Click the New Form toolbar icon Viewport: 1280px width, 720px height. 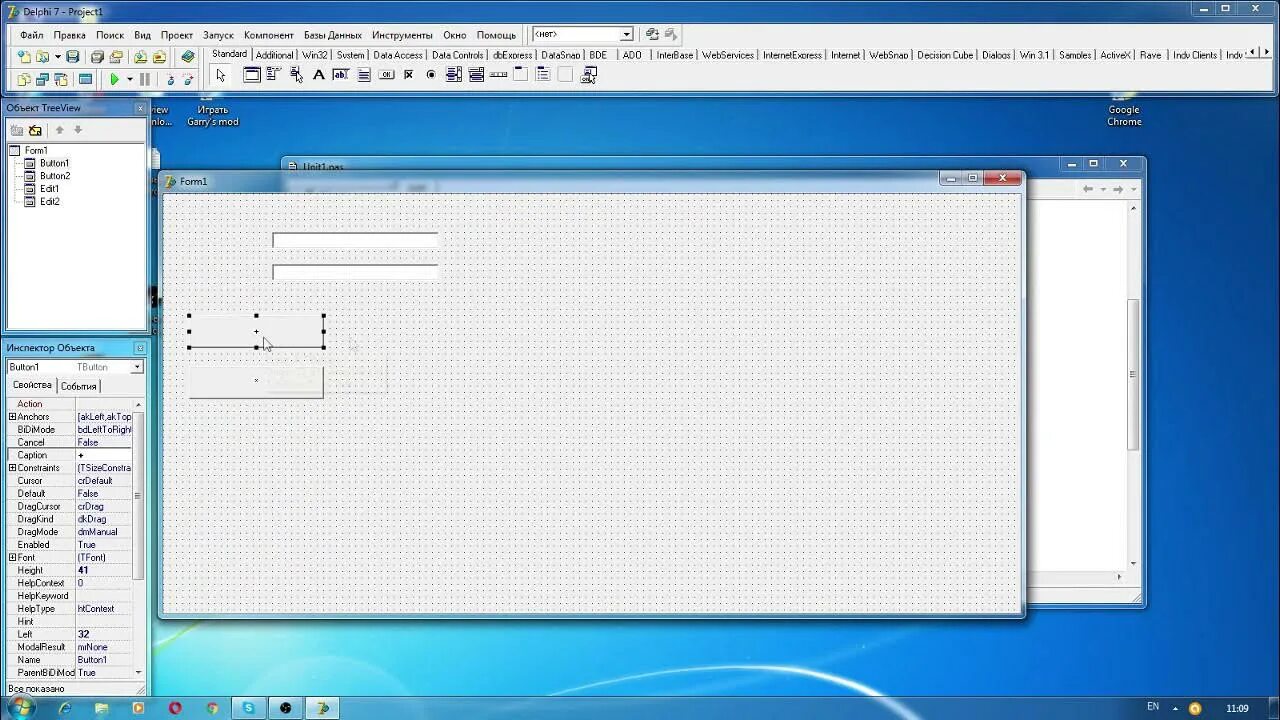pos(85,79)
